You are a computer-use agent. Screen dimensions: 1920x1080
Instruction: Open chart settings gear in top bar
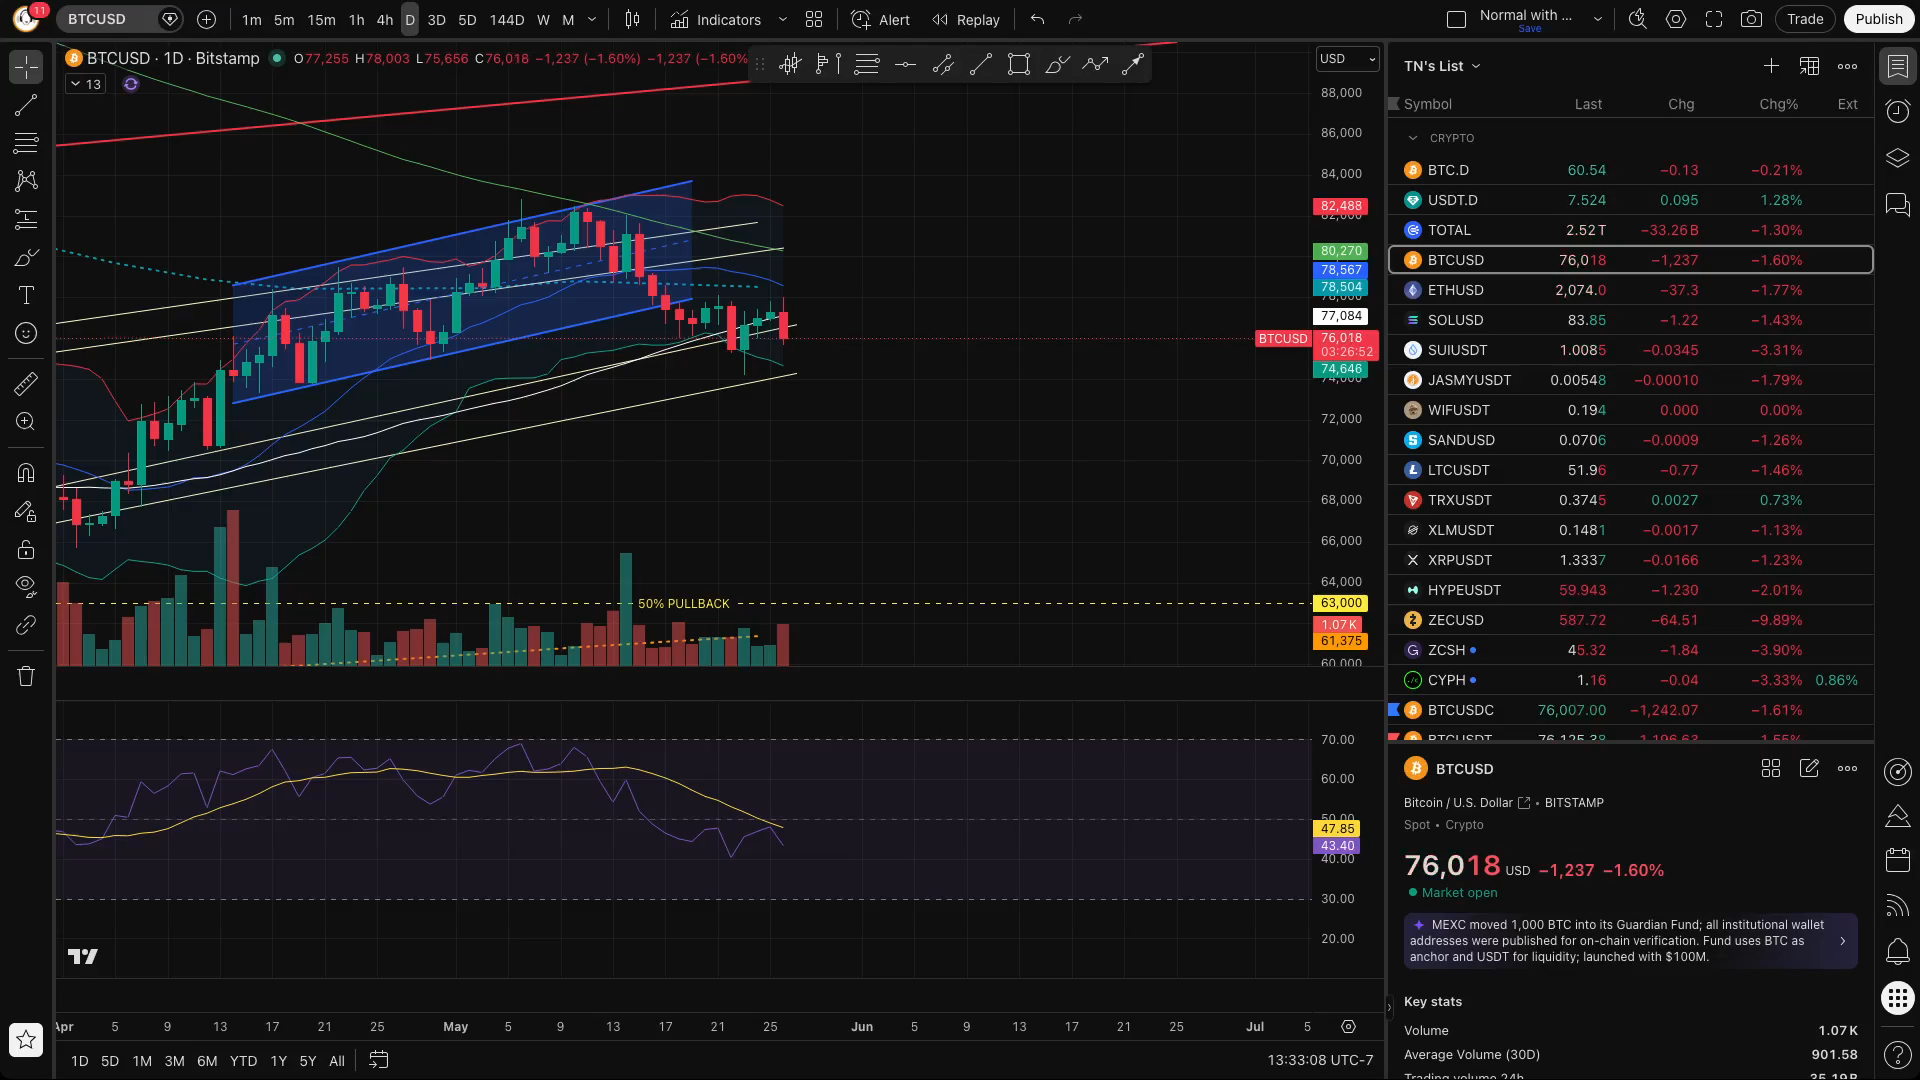pyautogui.click(x=1676, y=19)
